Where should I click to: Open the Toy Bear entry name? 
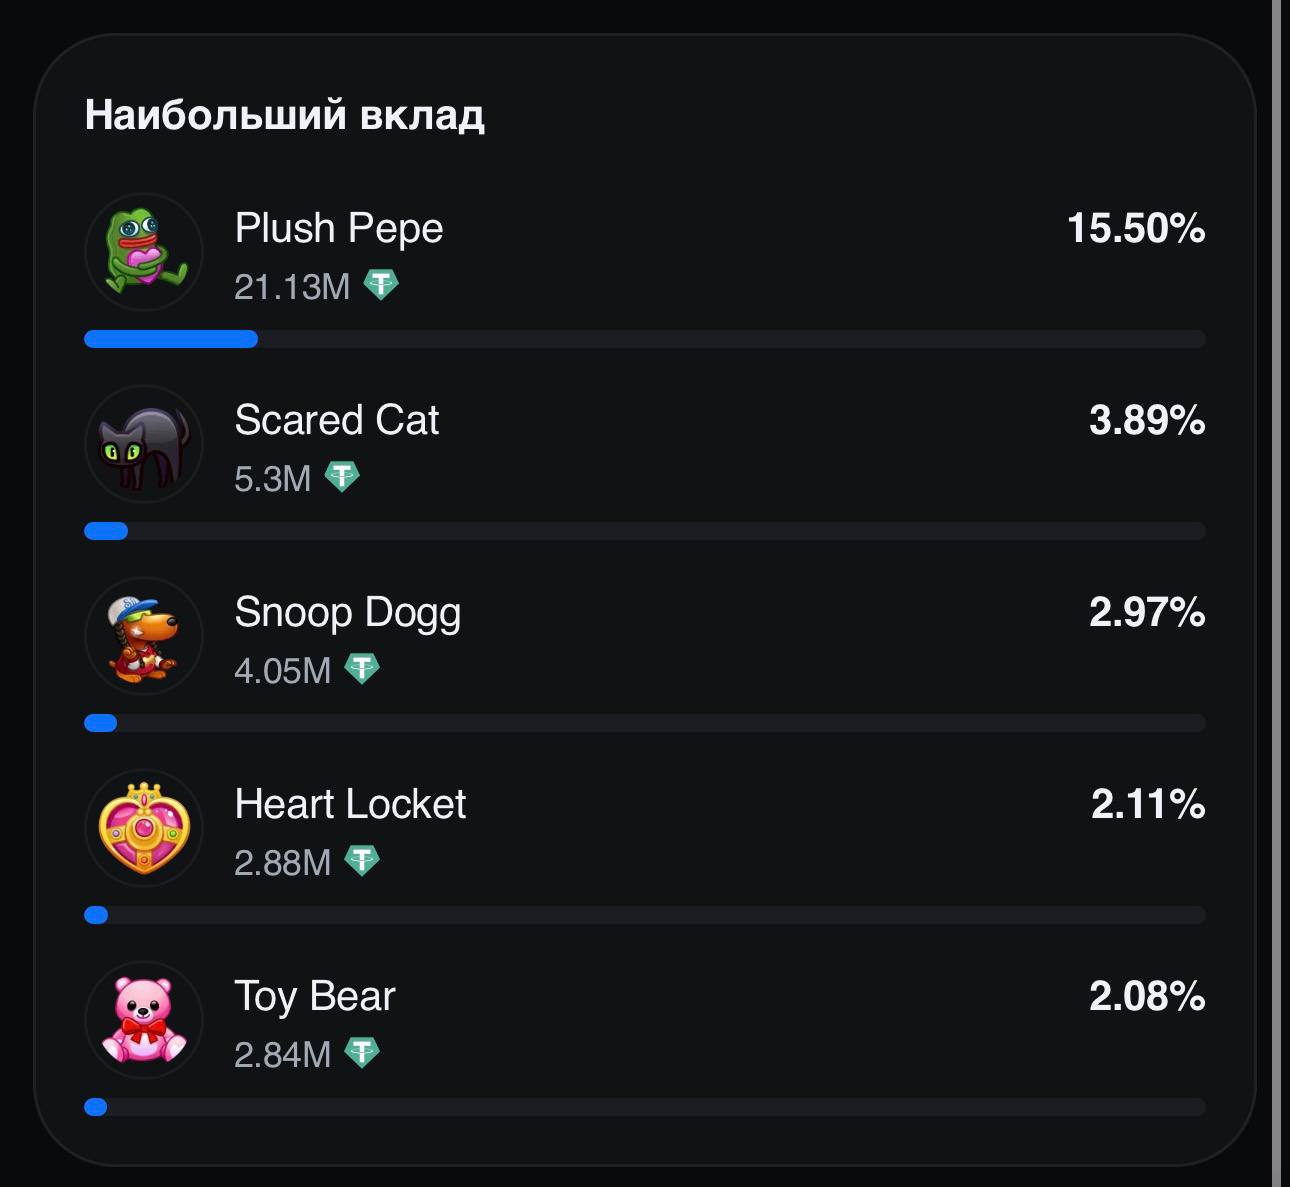(x=315, y=997)
